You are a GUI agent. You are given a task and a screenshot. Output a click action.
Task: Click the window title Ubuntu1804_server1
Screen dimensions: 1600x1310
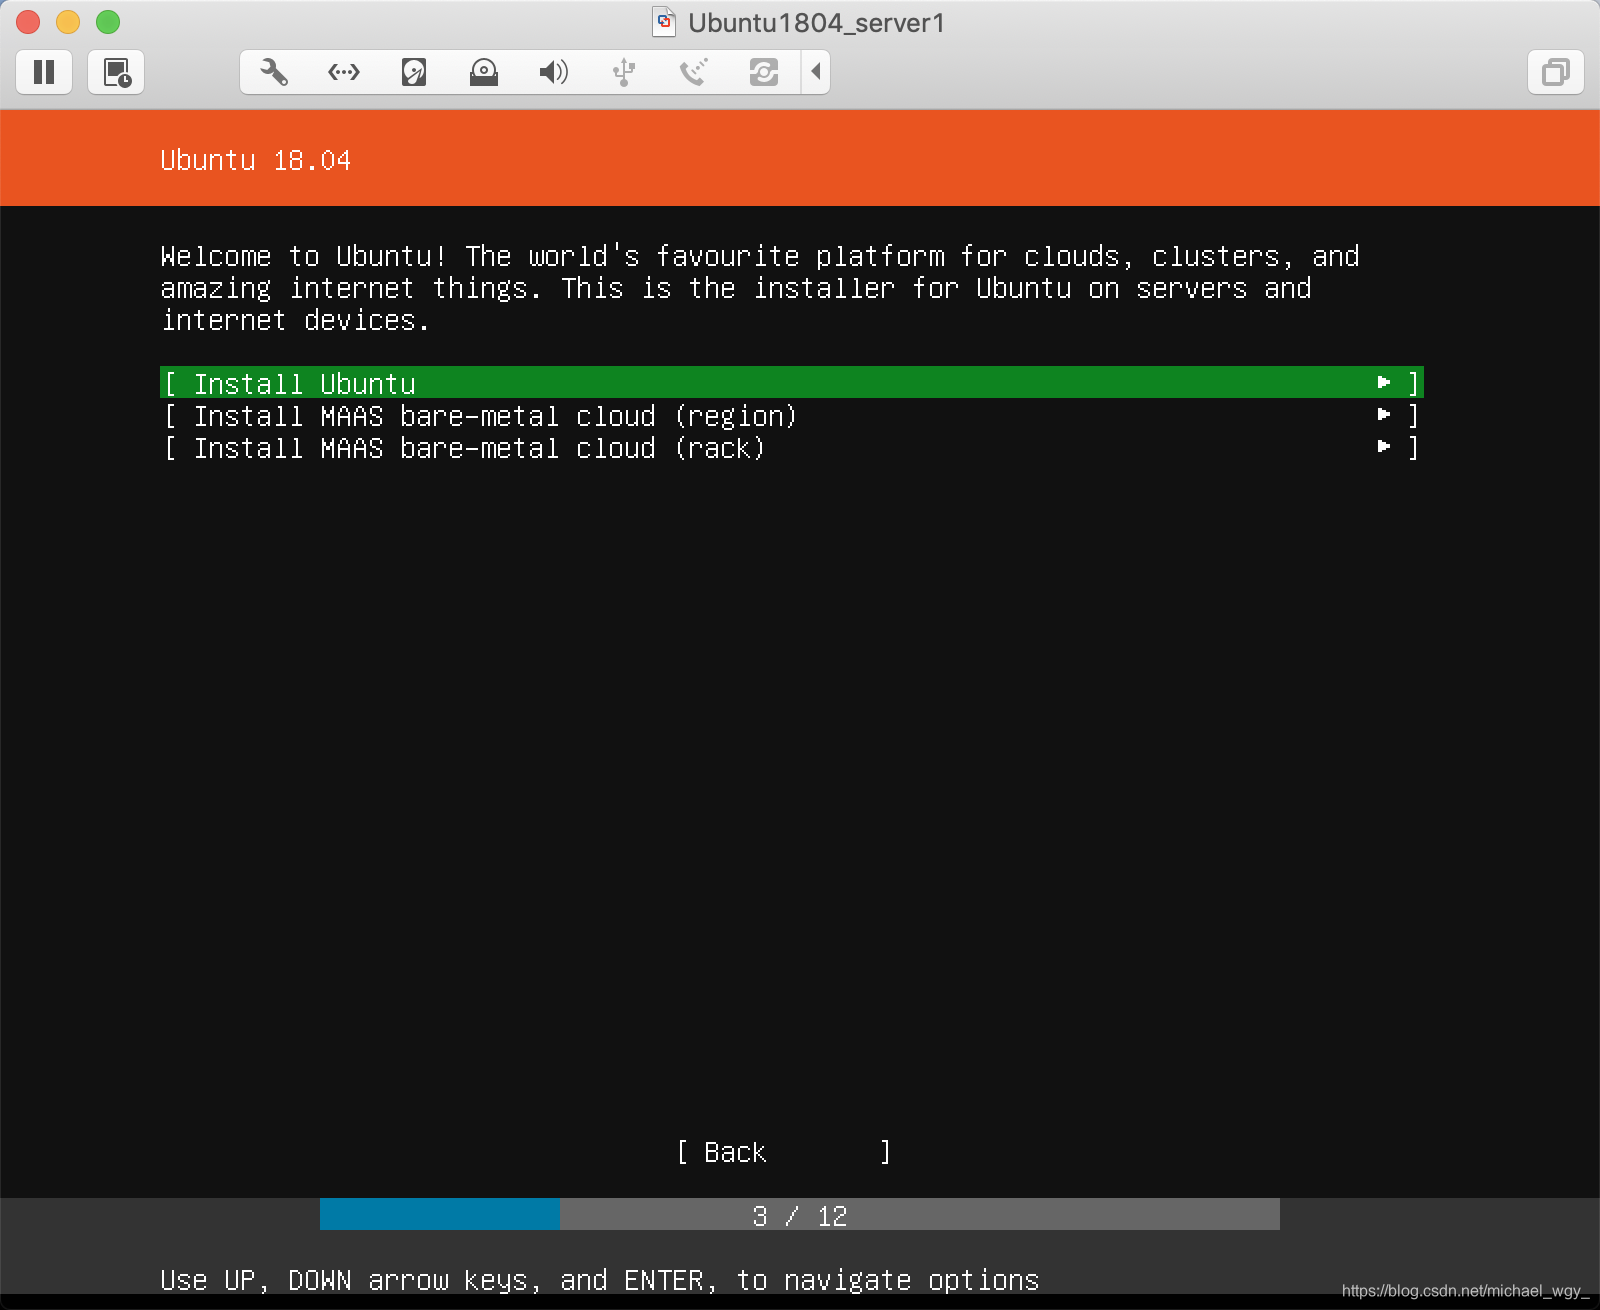[x=816, y=23]
